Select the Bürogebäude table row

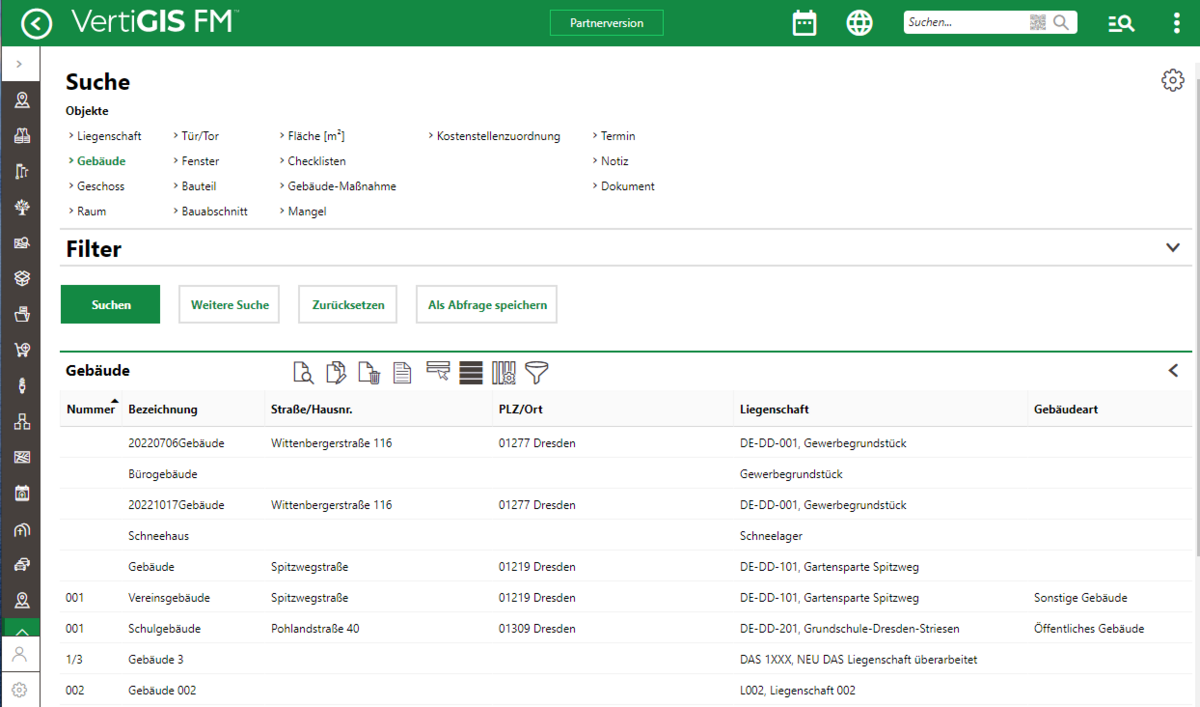coord(626,474)
